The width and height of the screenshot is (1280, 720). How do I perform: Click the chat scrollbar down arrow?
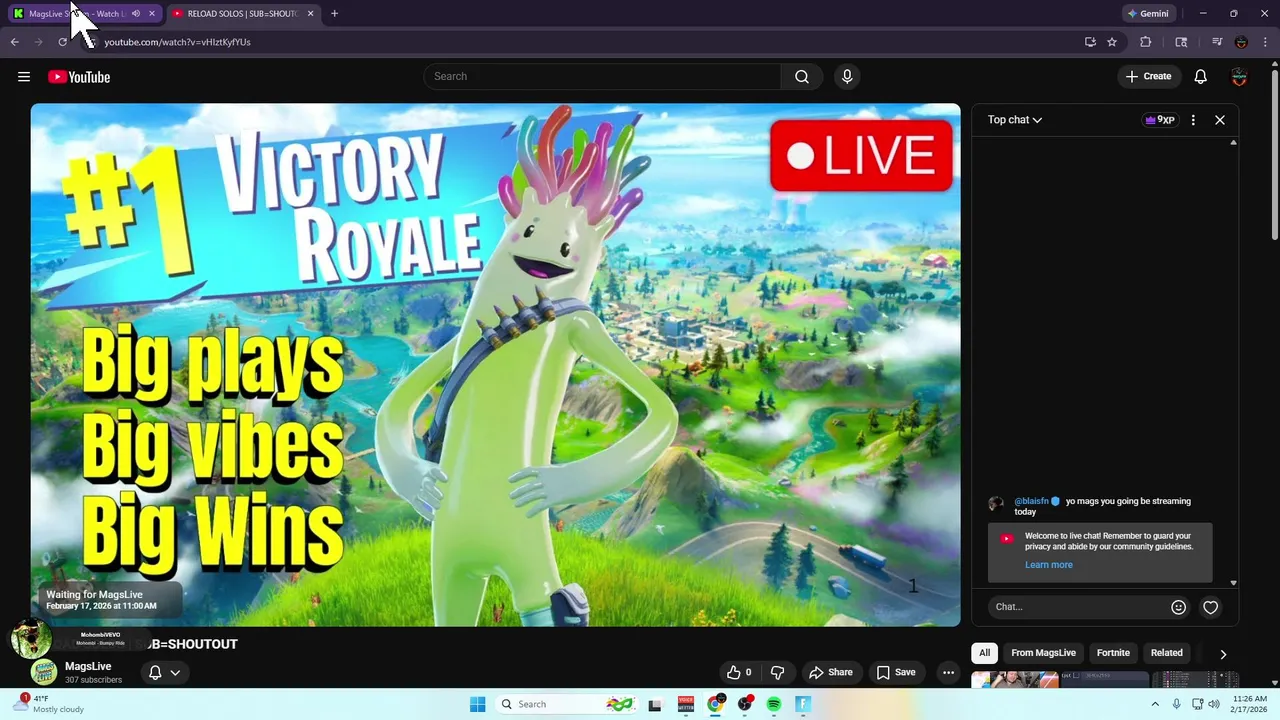tap(1233, 583)
